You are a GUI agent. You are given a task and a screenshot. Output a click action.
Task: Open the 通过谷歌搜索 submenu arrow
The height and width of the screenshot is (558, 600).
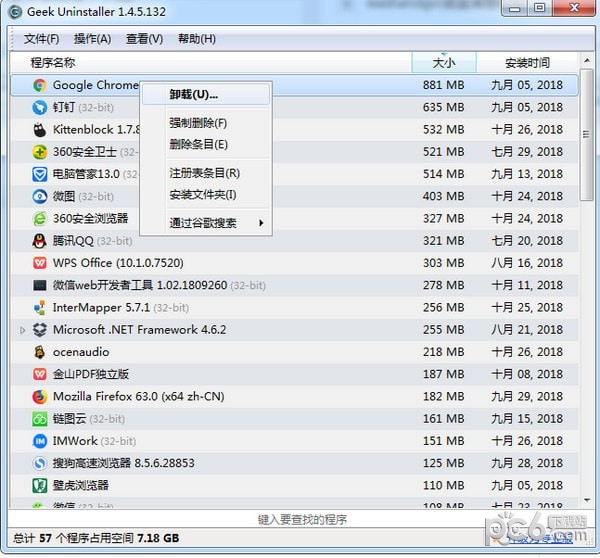click(x=261, y=223)
